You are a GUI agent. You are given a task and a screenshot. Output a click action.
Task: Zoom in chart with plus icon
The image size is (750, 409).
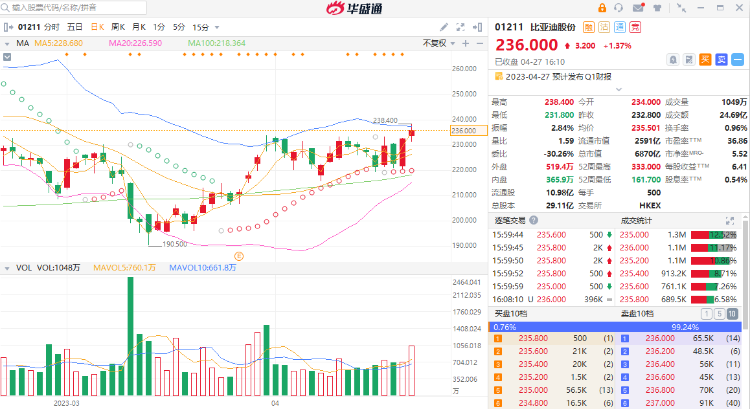465,44
